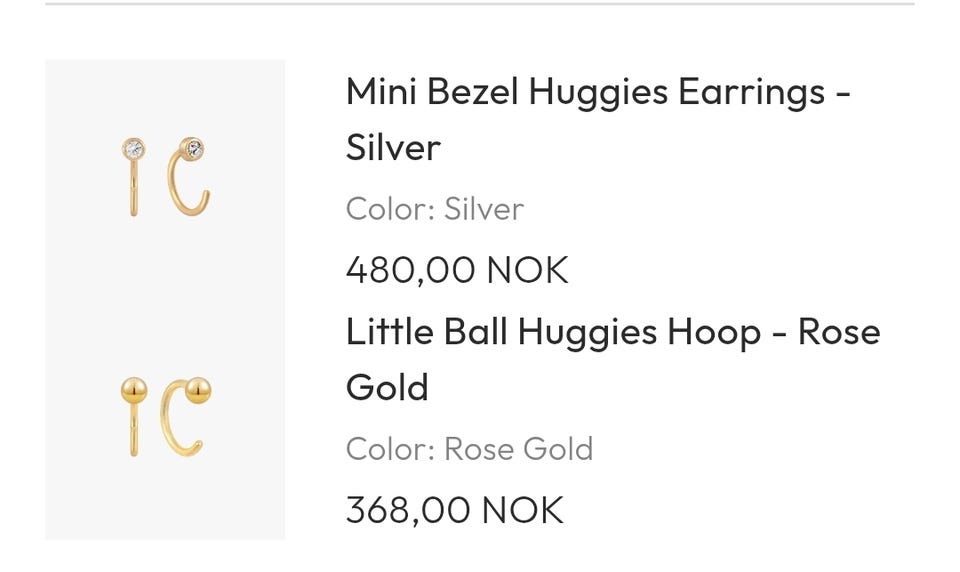
Task: Click the horizontal divider line above the products
Action: 480,4
